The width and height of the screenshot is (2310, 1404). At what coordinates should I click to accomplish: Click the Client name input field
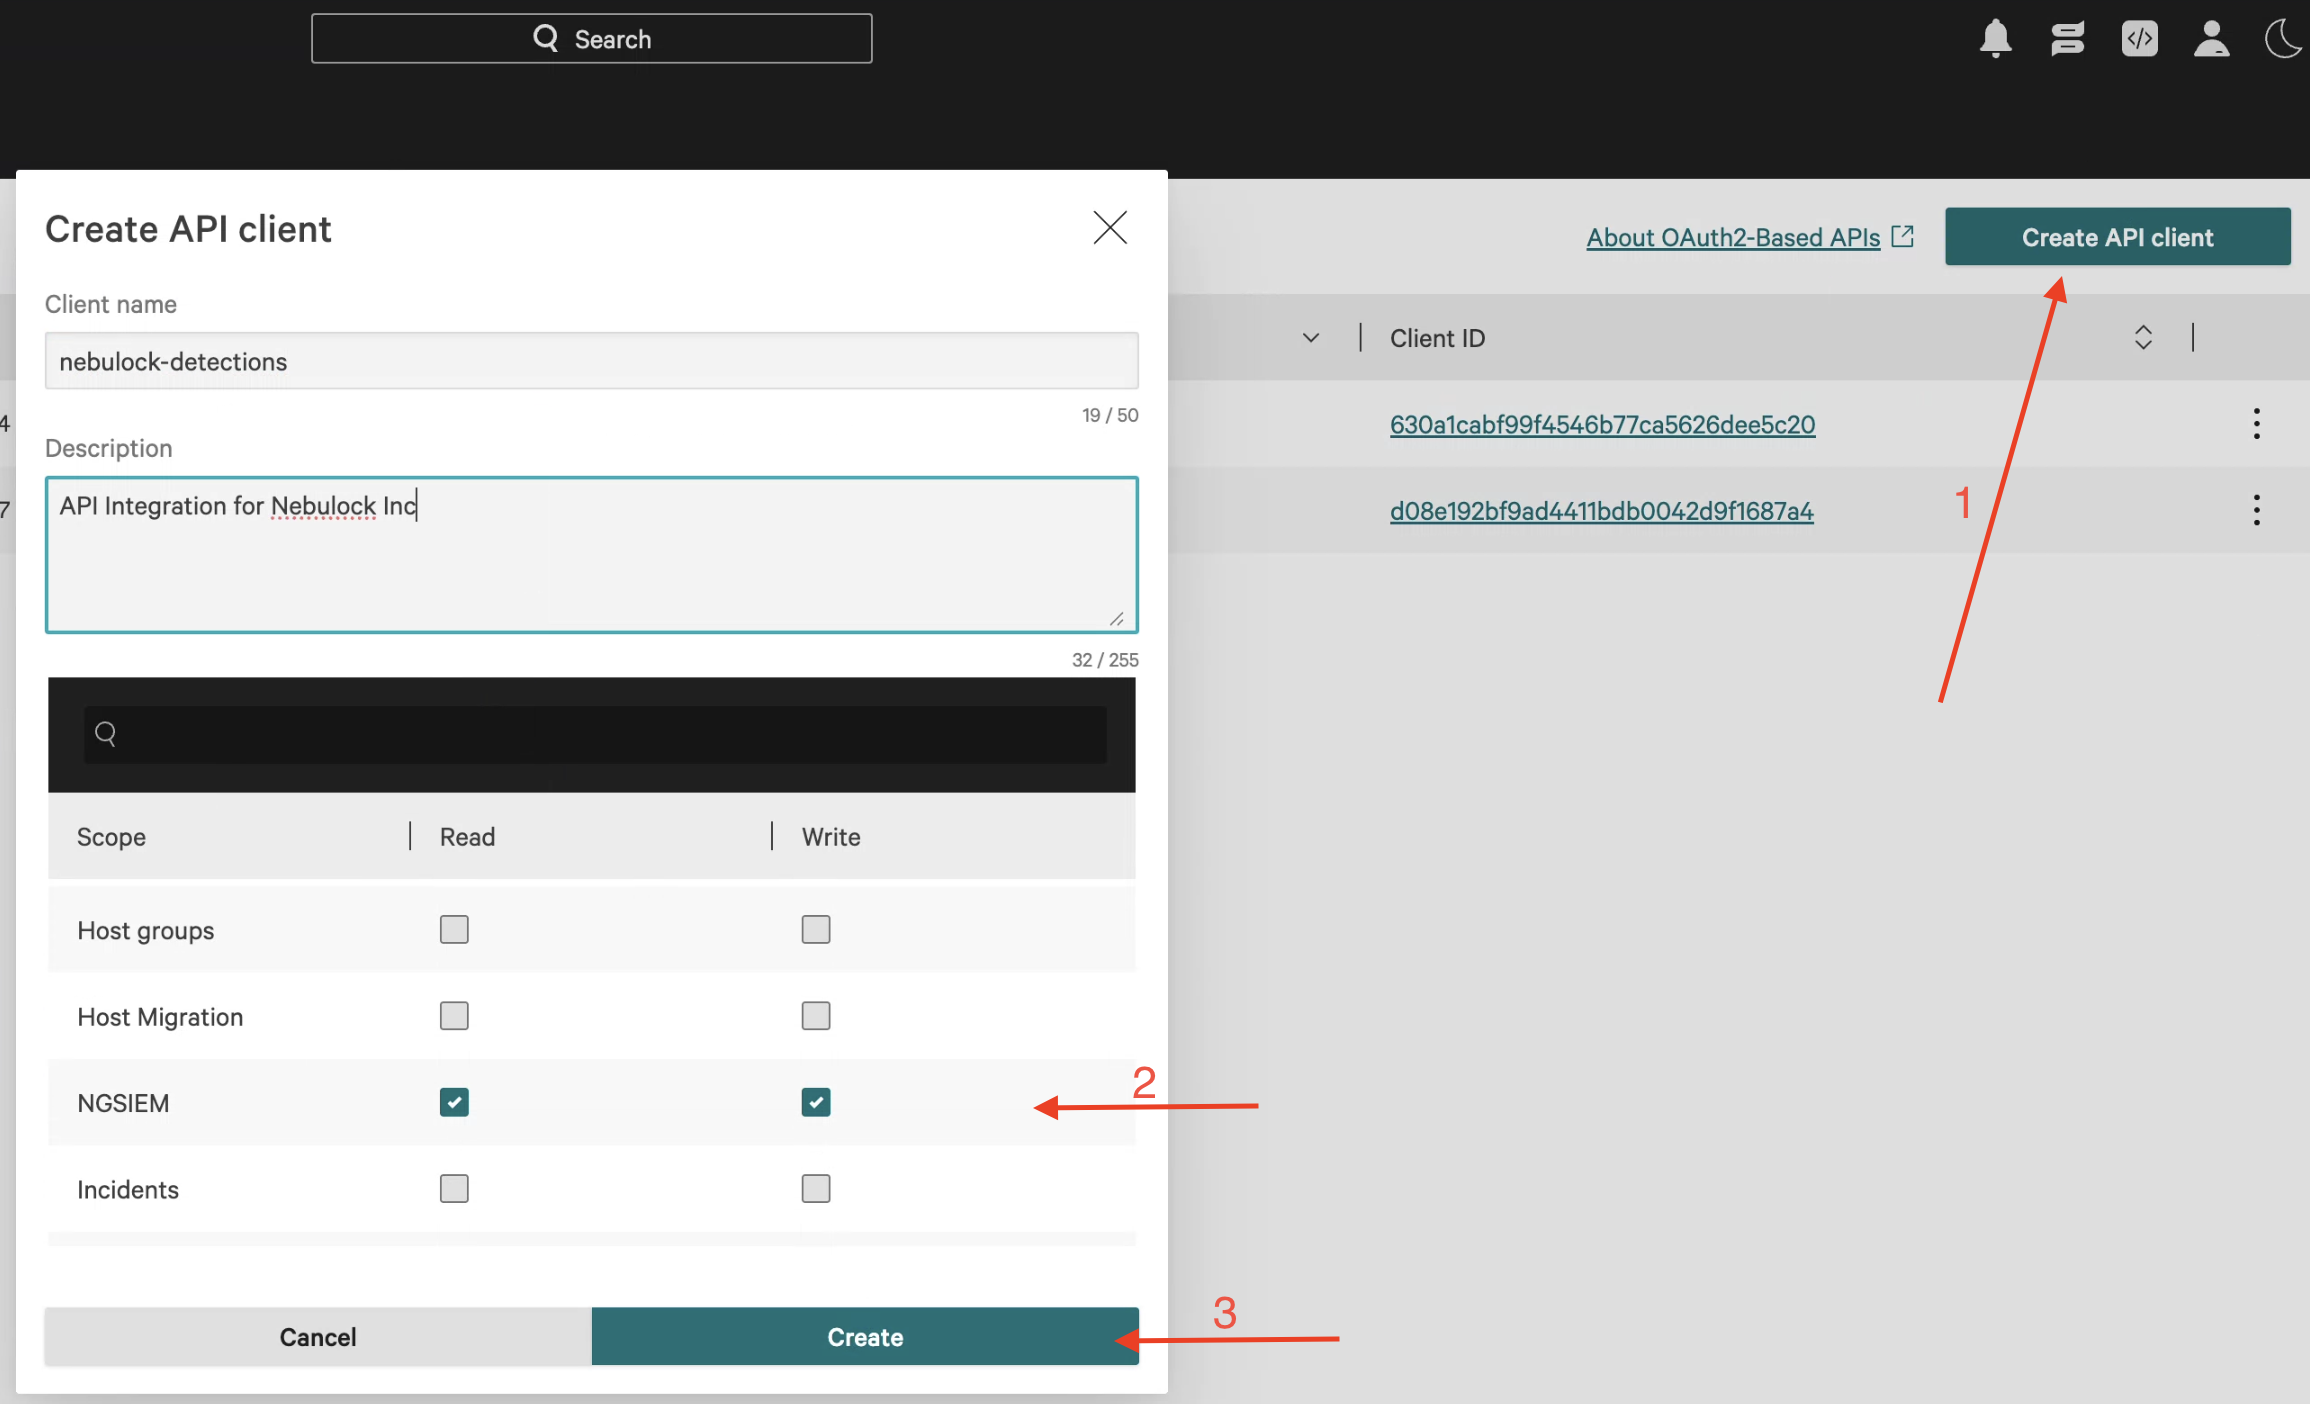591,361
